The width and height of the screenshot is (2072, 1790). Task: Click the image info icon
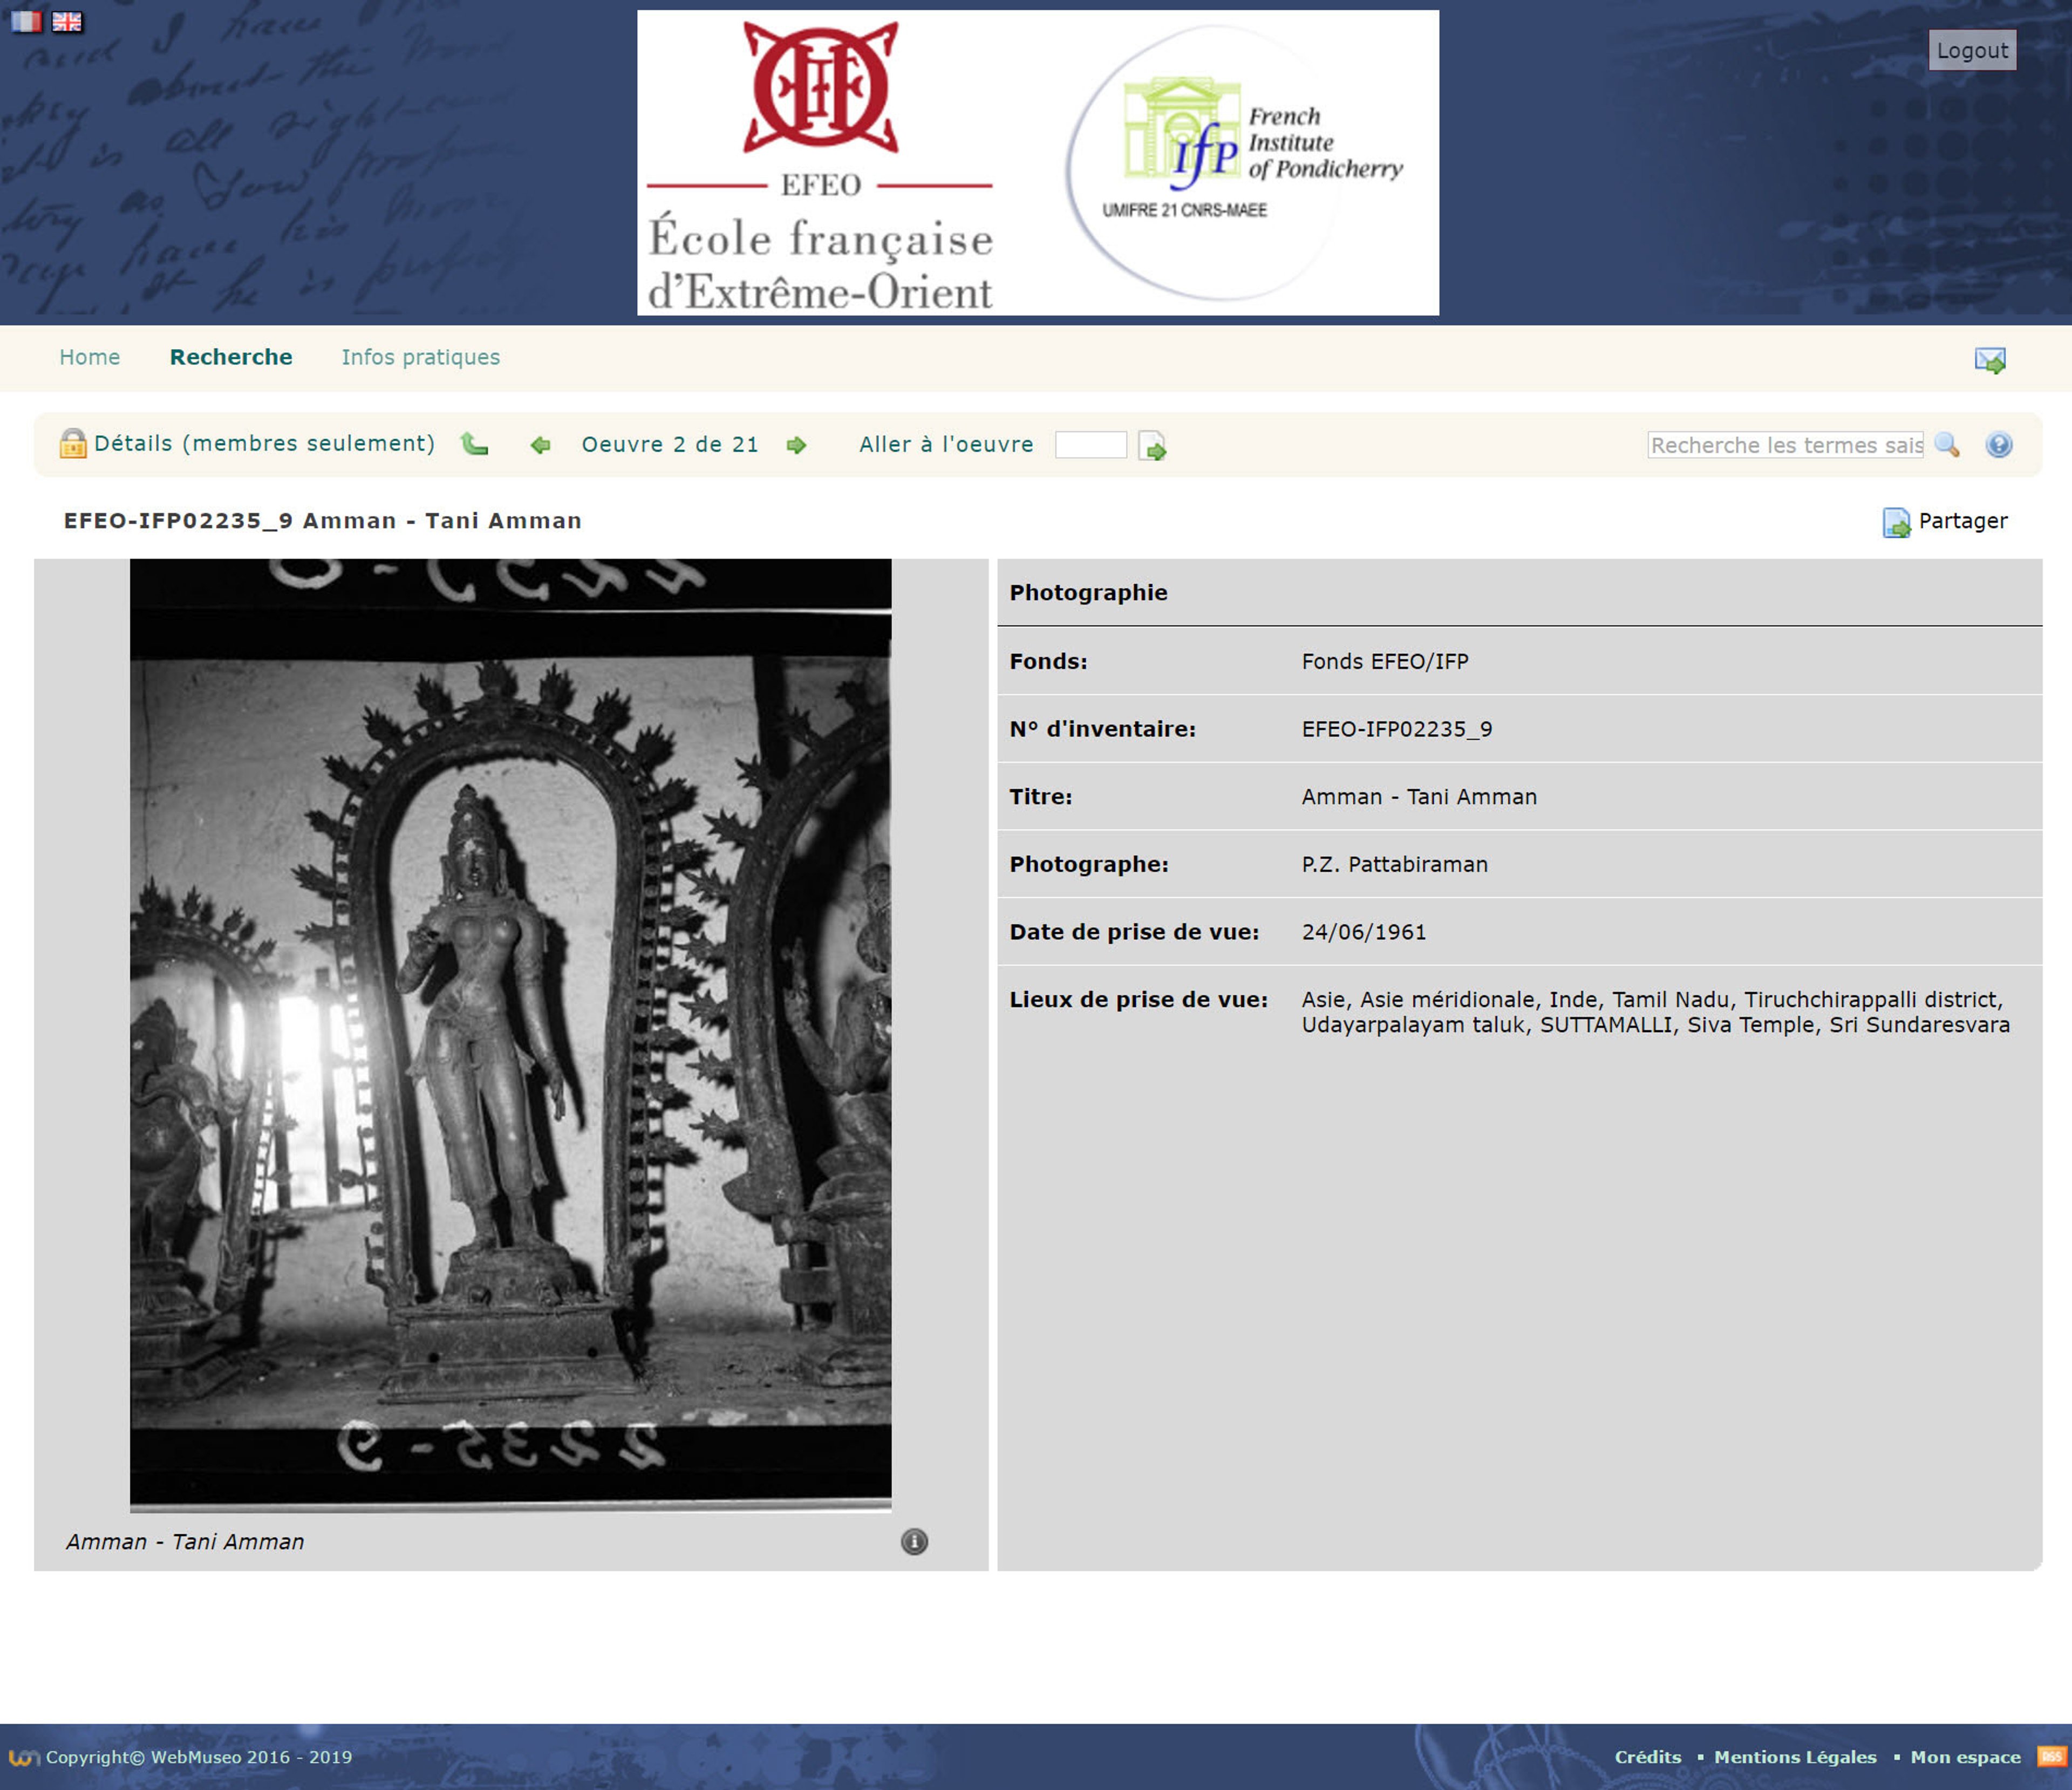pos(914,1541)
